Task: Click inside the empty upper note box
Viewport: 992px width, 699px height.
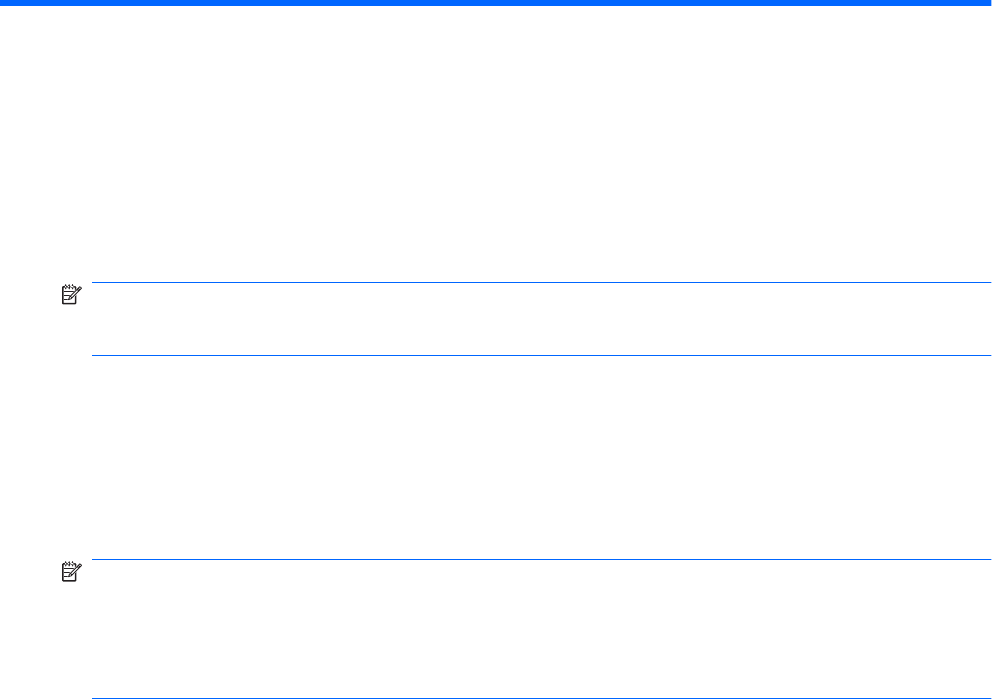Action: coord(540,319)
